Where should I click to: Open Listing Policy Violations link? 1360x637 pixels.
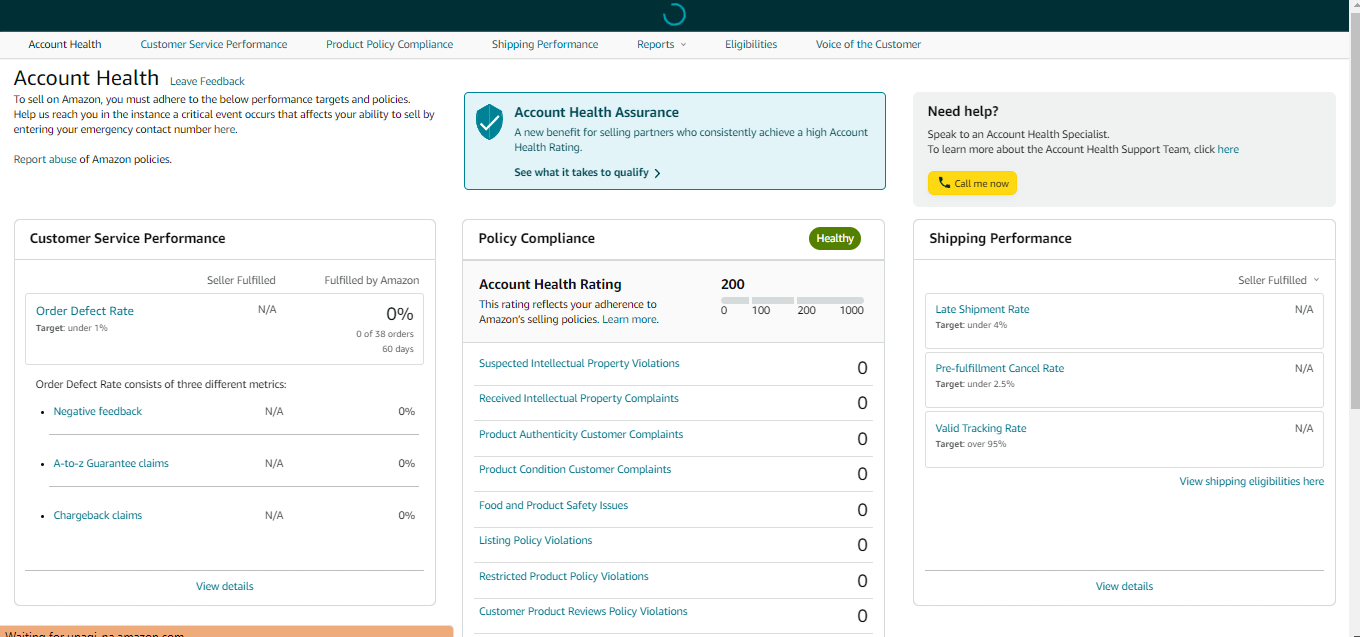(535, 540)
